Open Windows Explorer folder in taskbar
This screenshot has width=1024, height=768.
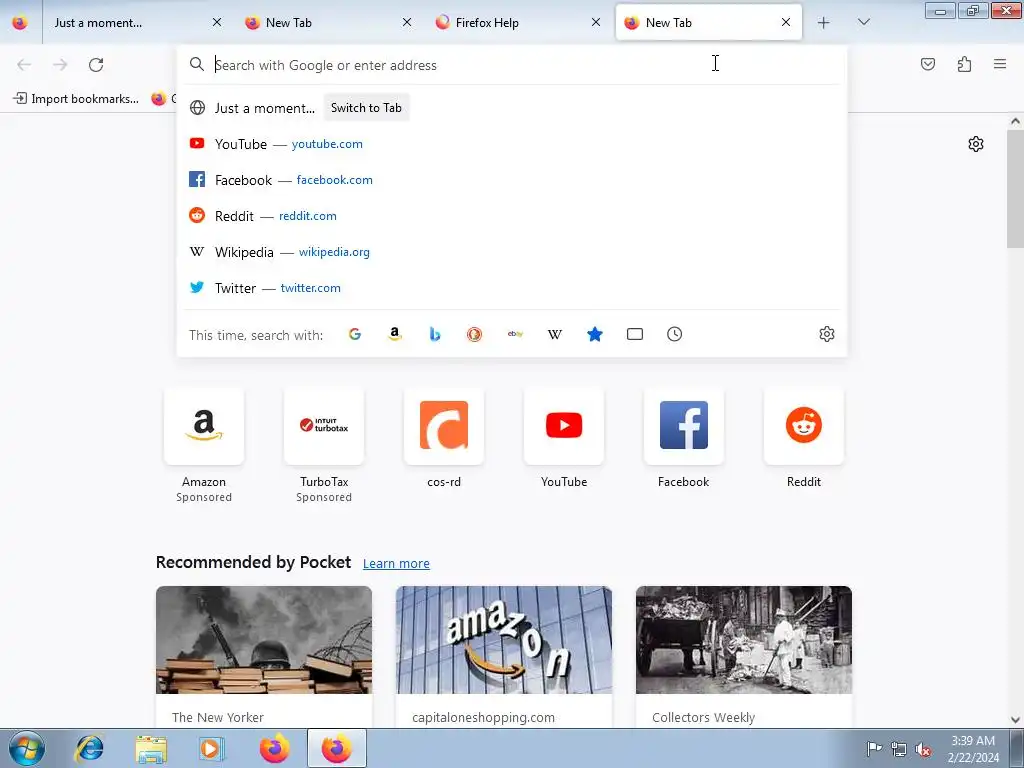[x=151, y=748]
